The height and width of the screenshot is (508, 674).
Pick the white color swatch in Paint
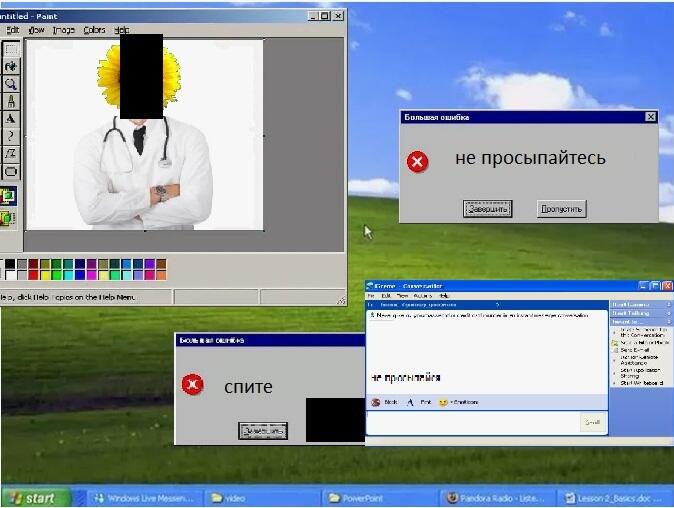[x=10, y=275]
